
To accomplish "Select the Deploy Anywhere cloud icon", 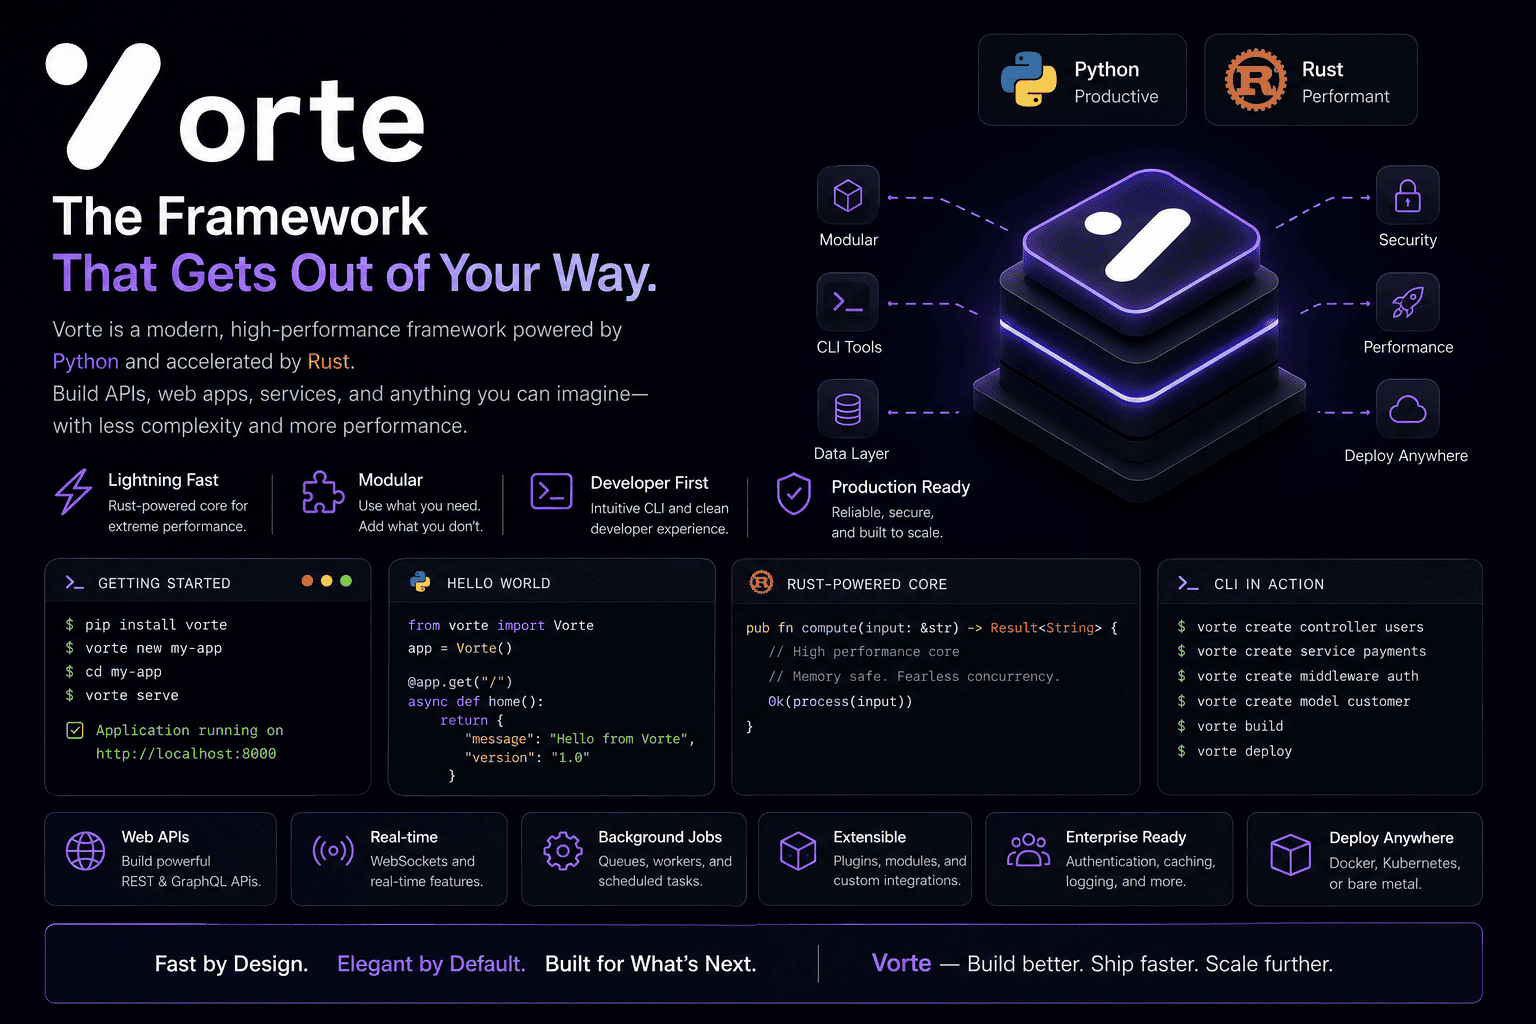I will [1408, 409].
